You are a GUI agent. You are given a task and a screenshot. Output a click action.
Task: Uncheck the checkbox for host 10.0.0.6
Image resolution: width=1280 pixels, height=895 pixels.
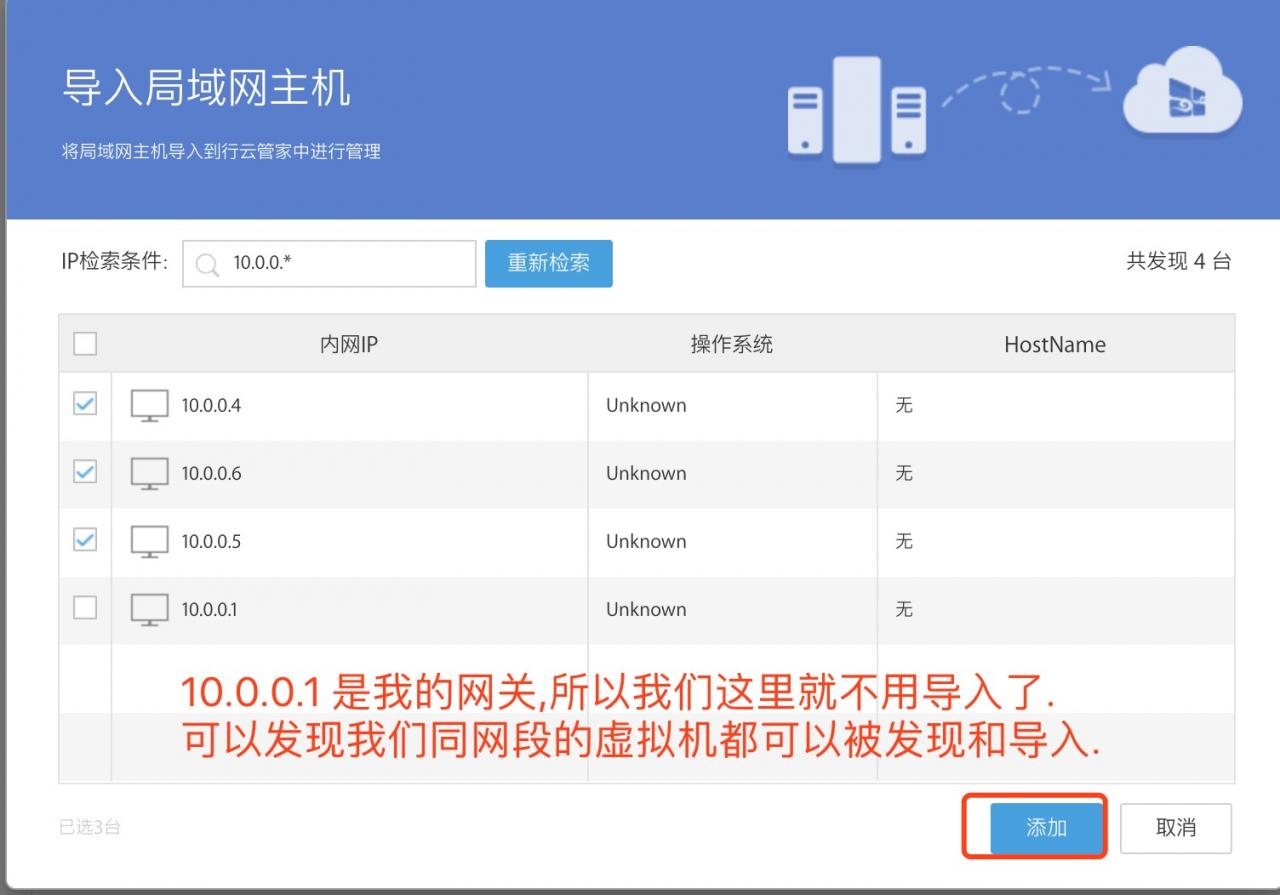click(x=85, y=472)
